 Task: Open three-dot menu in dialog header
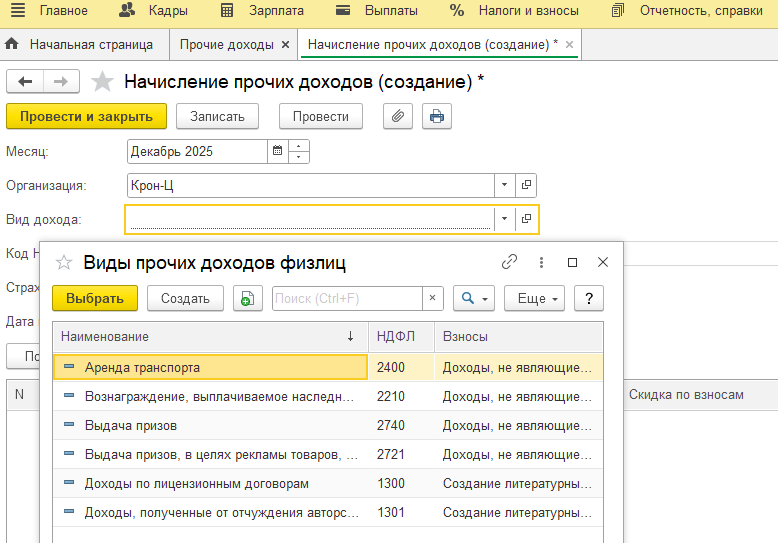(x=542, y=262)
